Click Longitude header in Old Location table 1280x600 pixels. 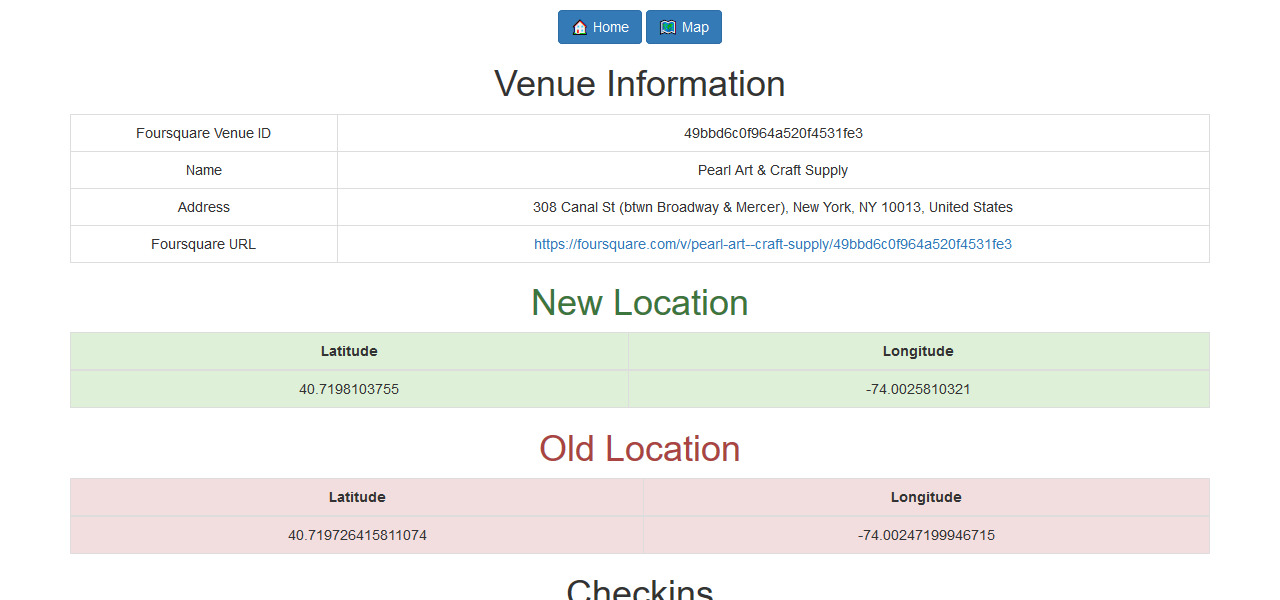coord(926,497)
